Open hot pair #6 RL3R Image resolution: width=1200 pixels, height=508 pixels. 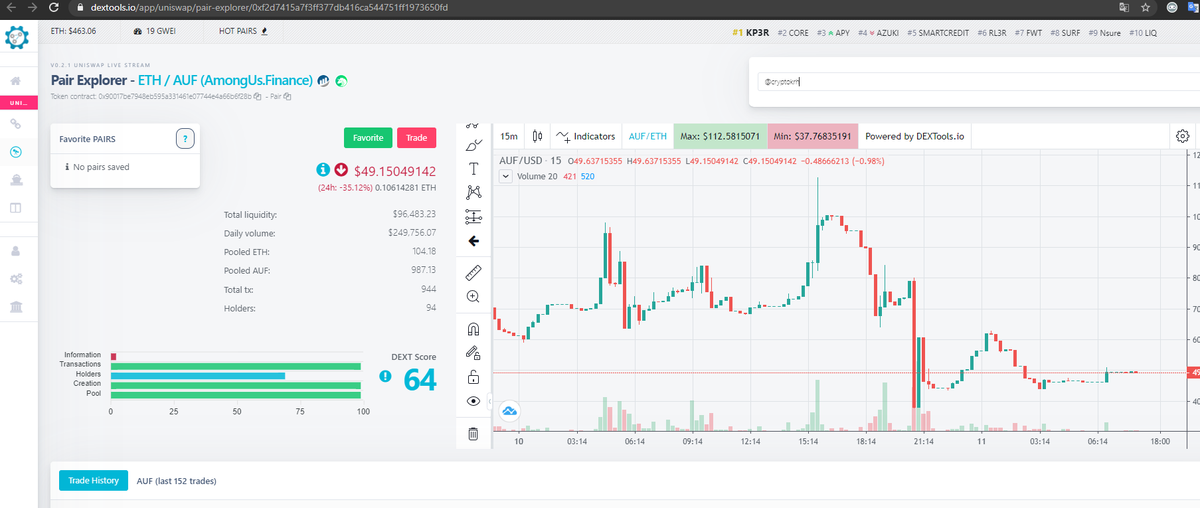(x=992, y=32)
